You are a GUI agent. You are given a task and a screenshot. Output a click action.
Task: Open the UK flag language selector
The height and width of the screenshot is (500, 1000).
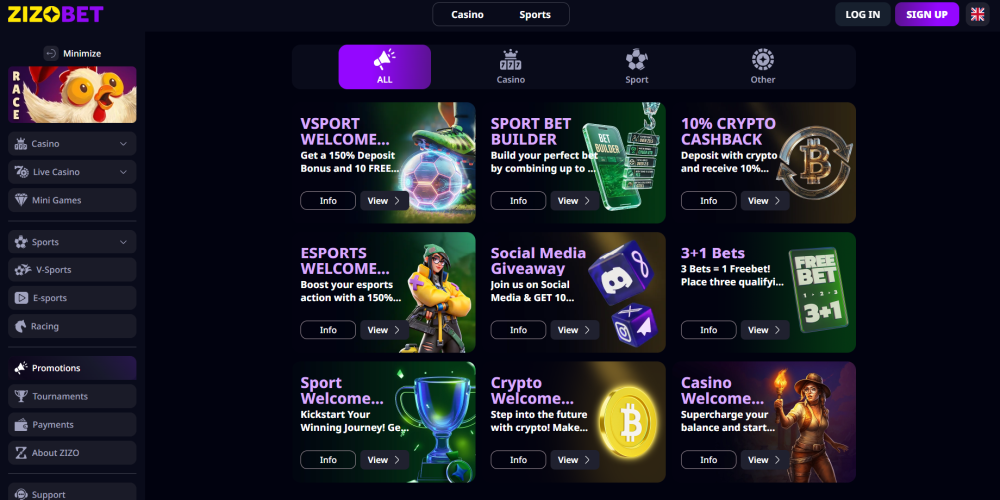coord(977,14)
